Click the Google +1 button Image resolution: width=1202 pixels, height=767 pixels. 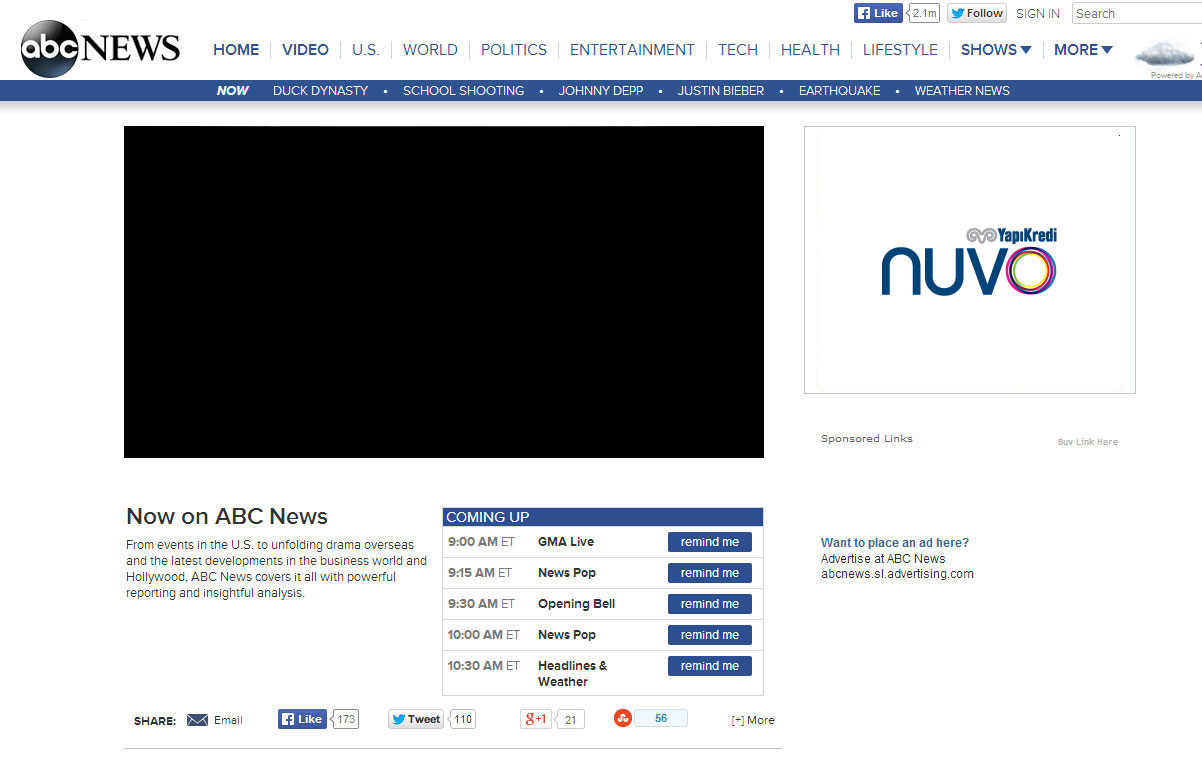[x=536, y=719]
